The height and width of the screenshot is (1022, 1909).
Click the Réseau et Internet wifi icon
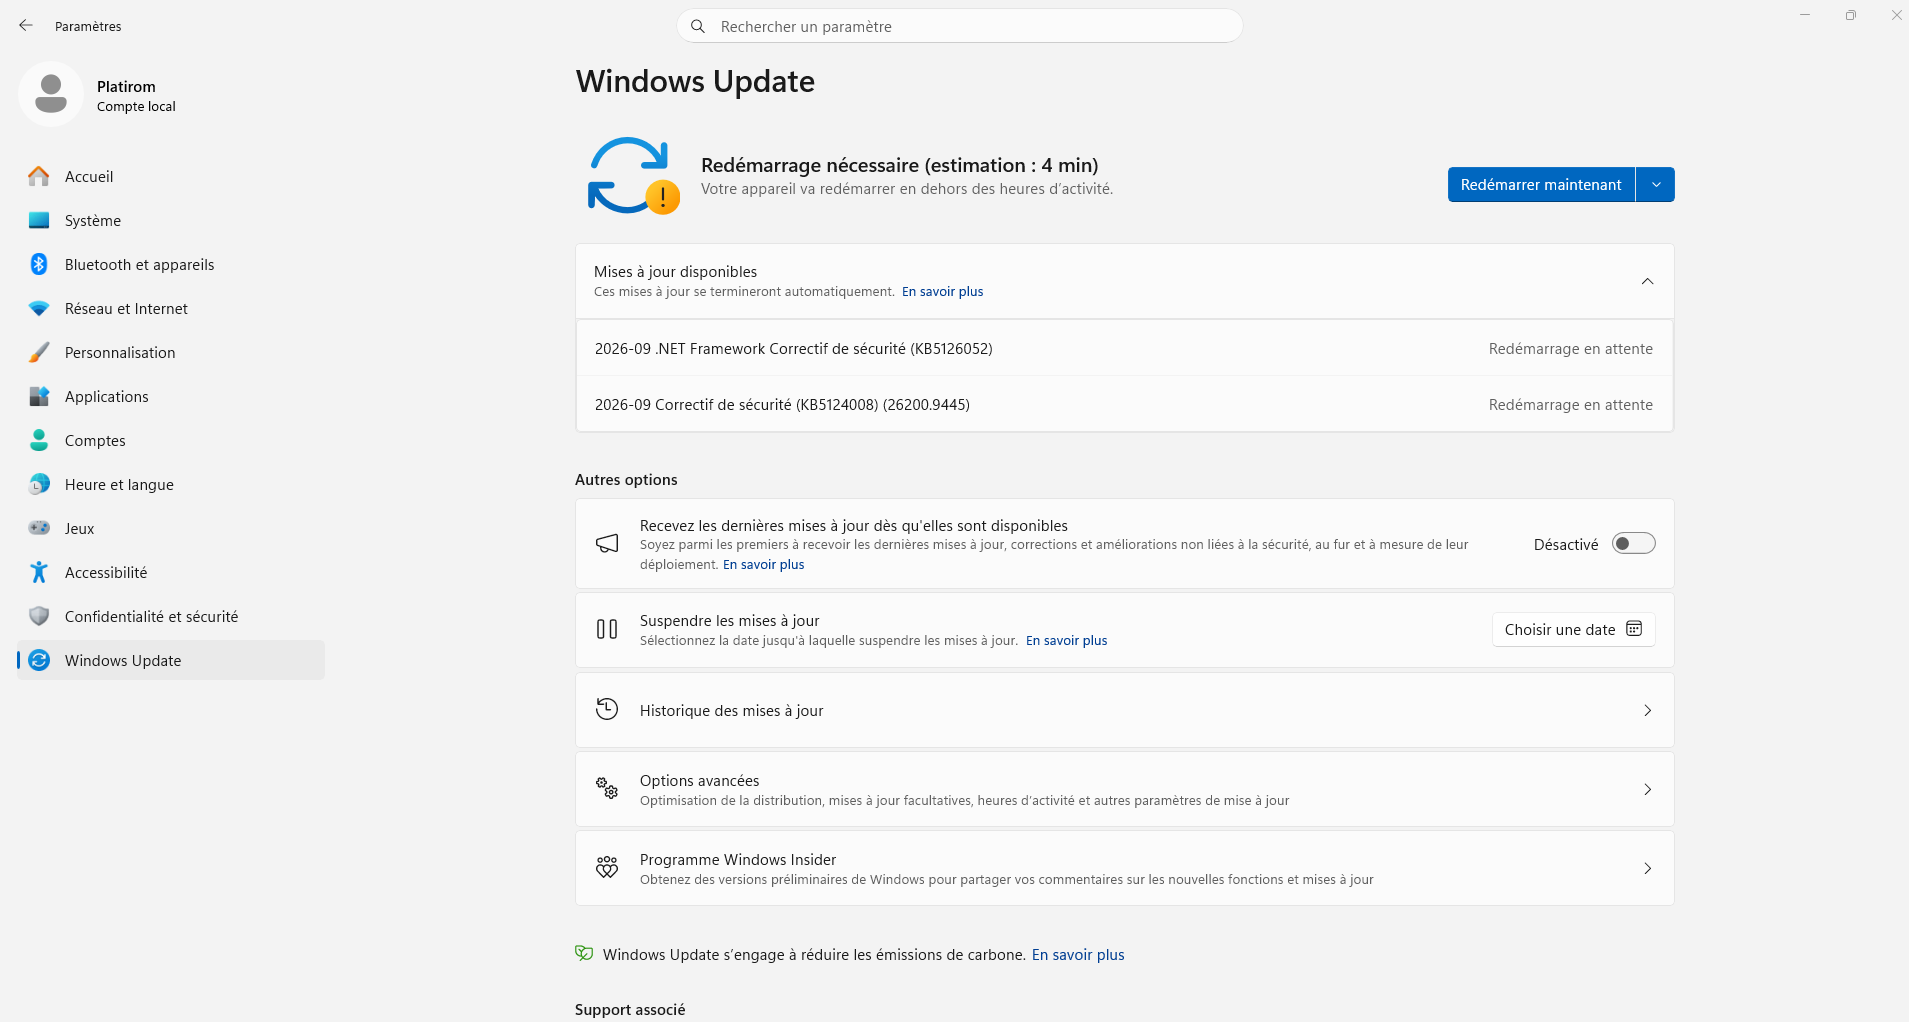(x=39, y=308)
